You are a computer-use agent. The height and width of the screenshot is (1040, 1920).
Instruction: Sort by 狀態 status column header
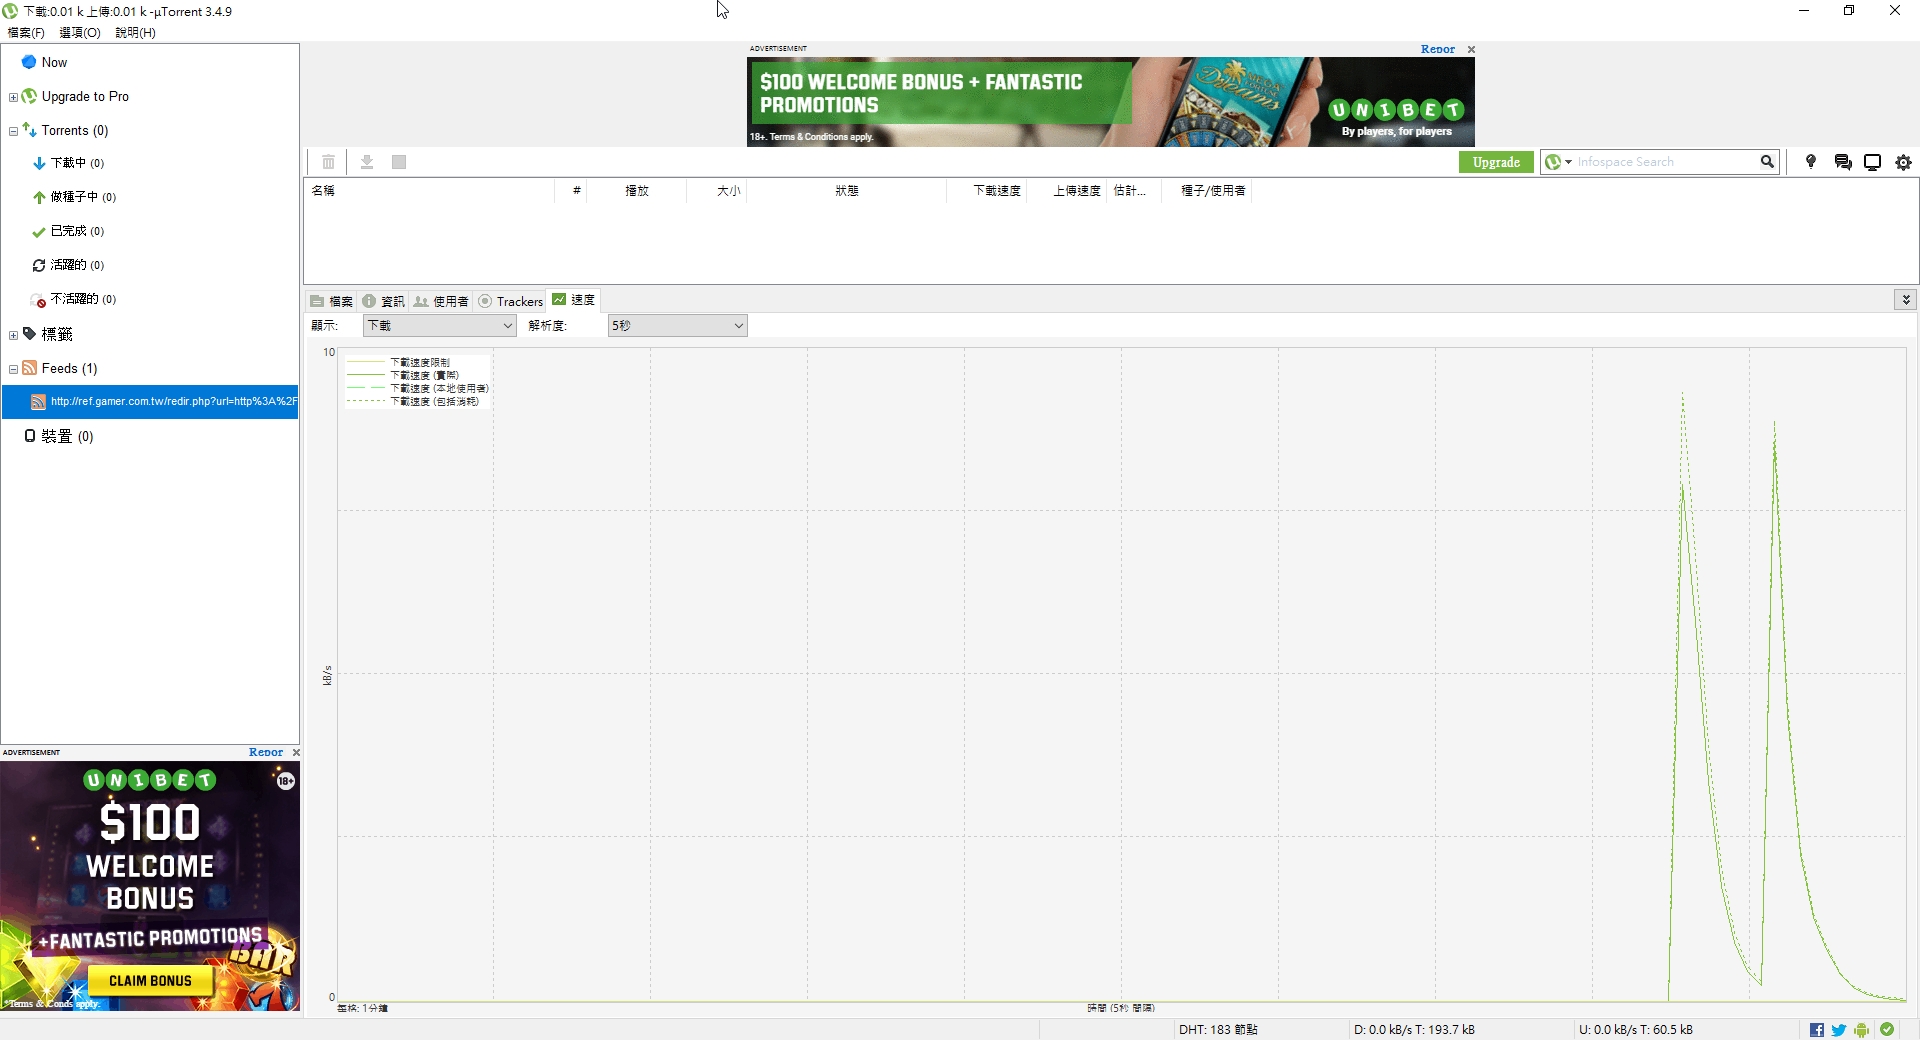click(x=847, y=190)
